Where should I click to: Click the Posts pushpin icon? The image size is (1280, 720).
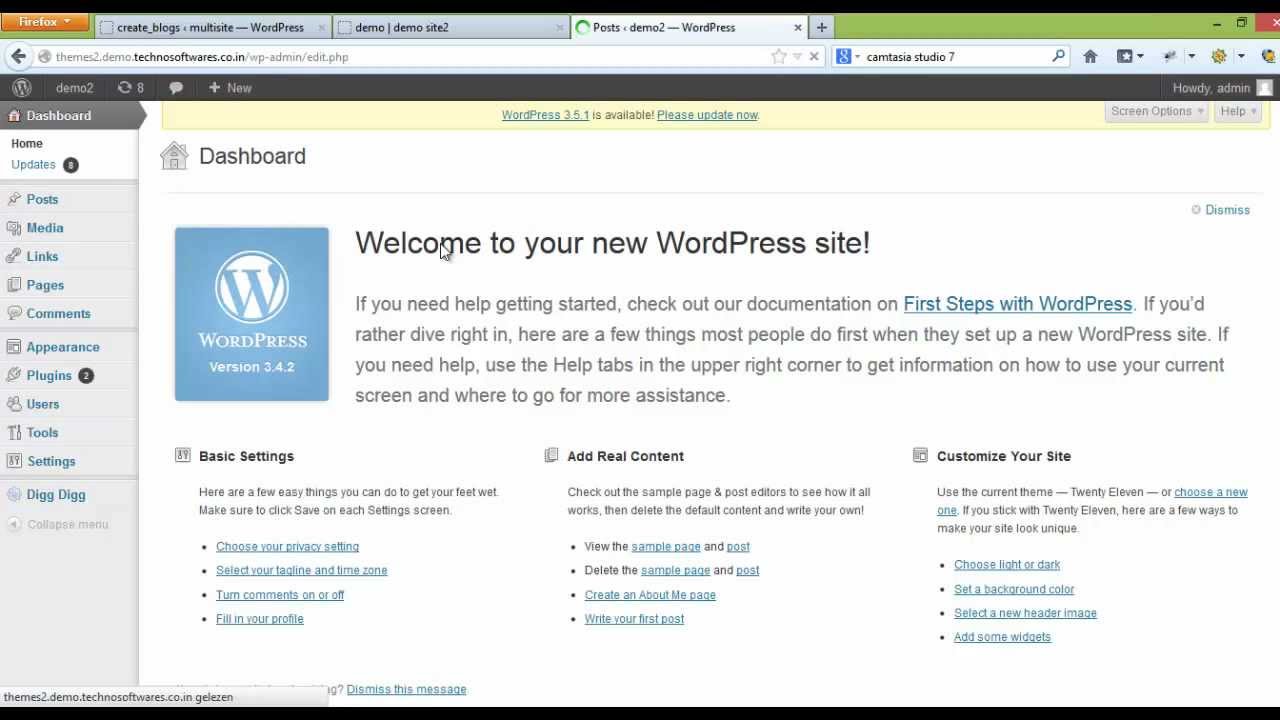click(x=13, y=200)
